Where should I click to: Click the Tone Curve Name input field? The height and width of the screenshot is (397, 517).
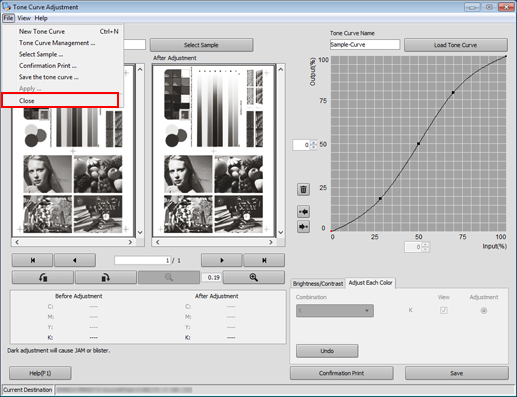click(365, 44)
